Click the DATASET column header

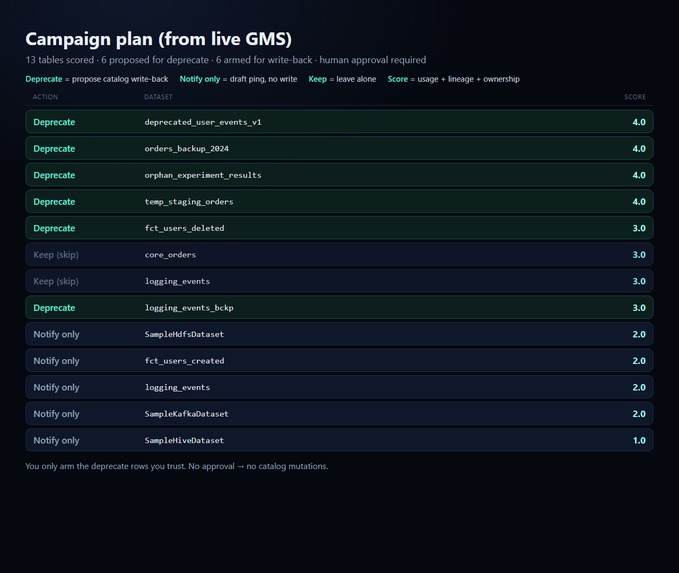click(158, 97)
